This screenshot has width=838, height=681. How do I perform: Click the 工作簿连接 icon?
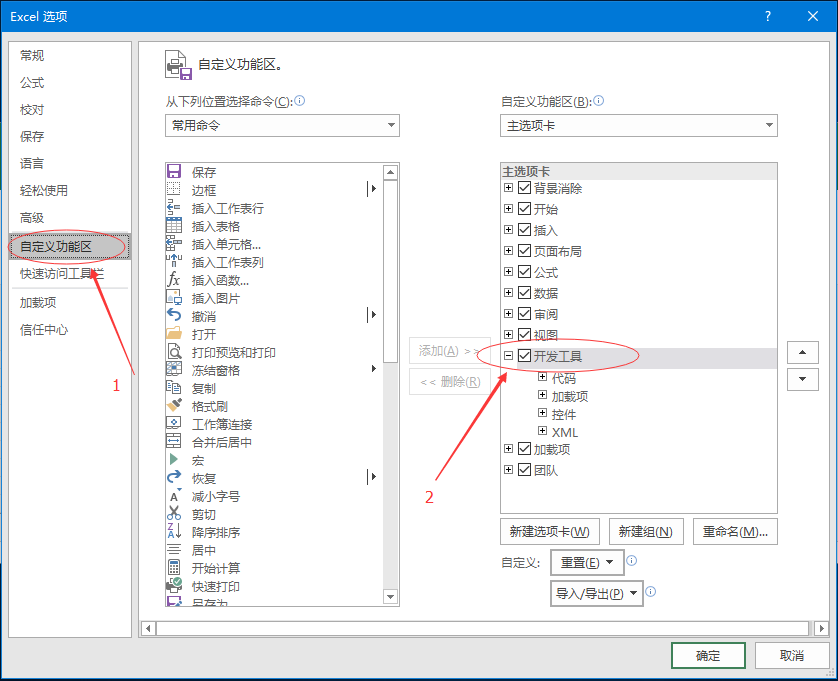pos(174,423)
